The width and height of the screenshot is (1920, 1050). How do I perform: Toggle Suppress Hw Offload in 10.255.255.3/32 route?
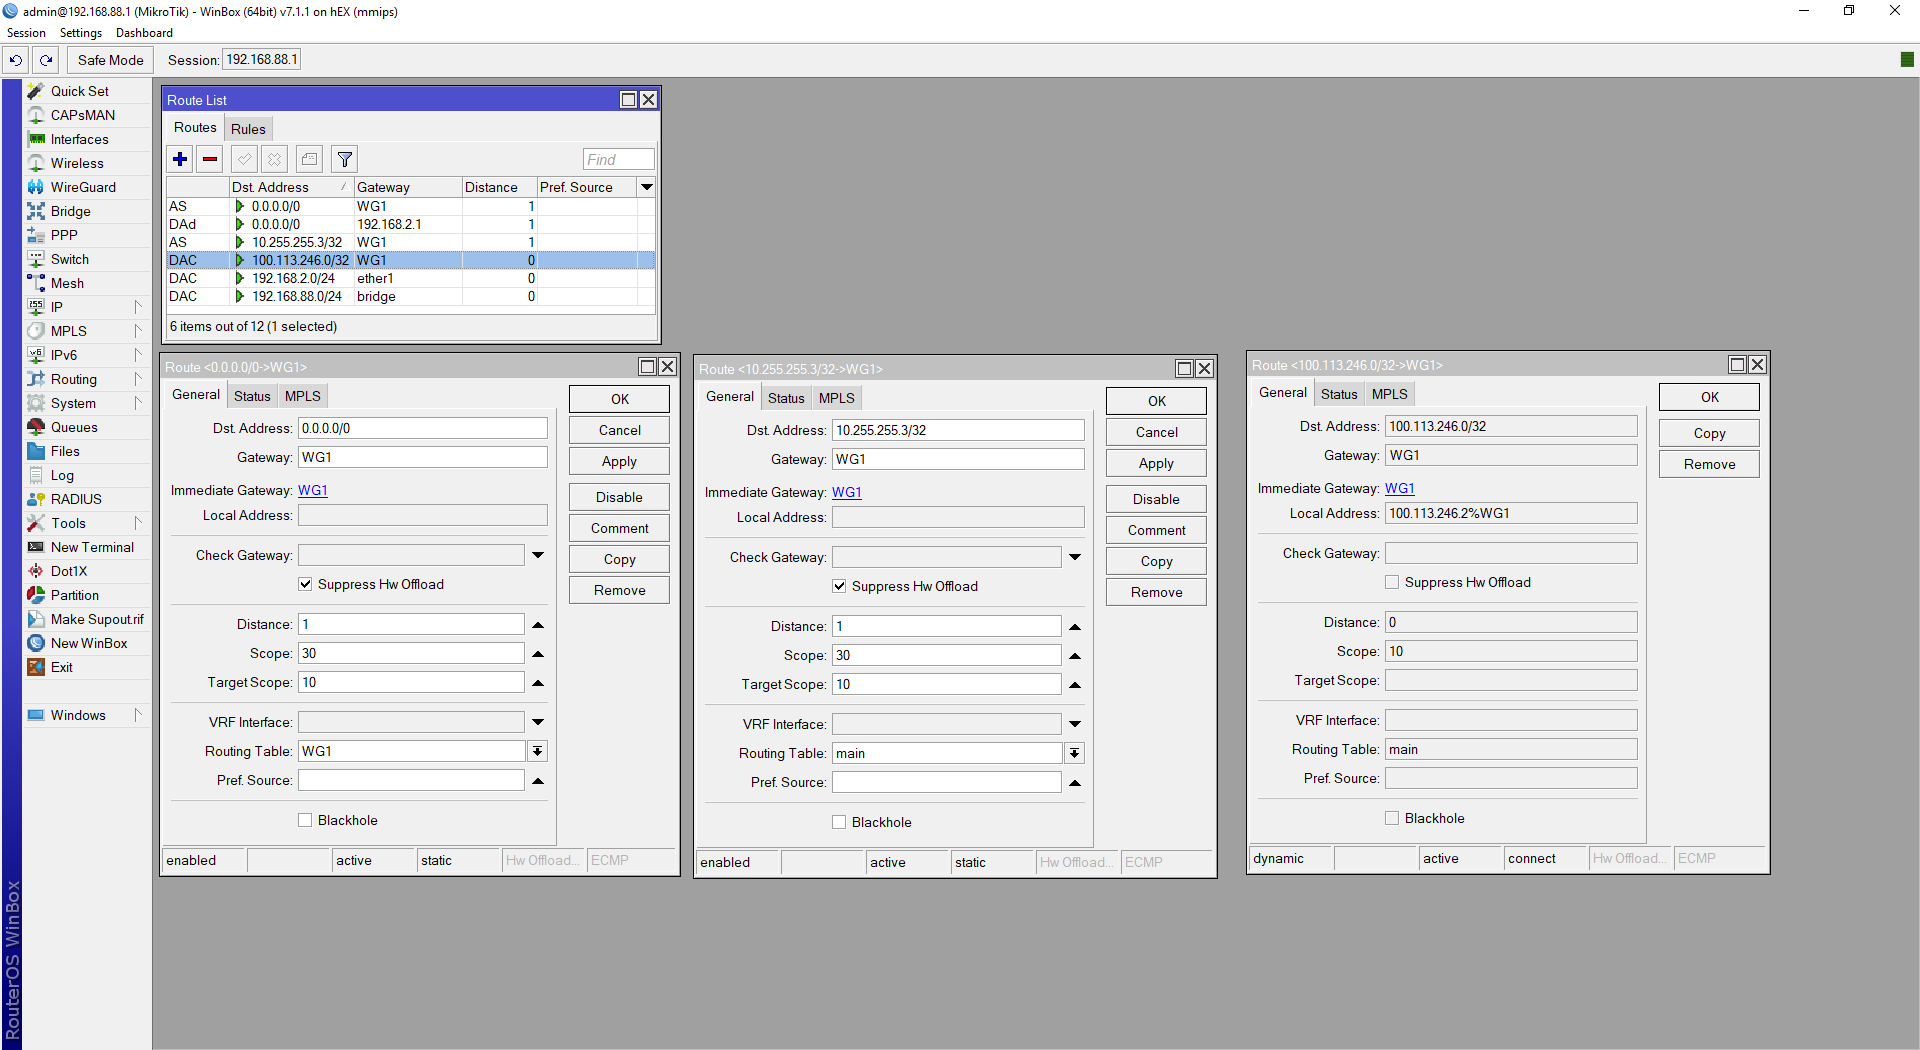pyautogui.click(x=839, y=586)
